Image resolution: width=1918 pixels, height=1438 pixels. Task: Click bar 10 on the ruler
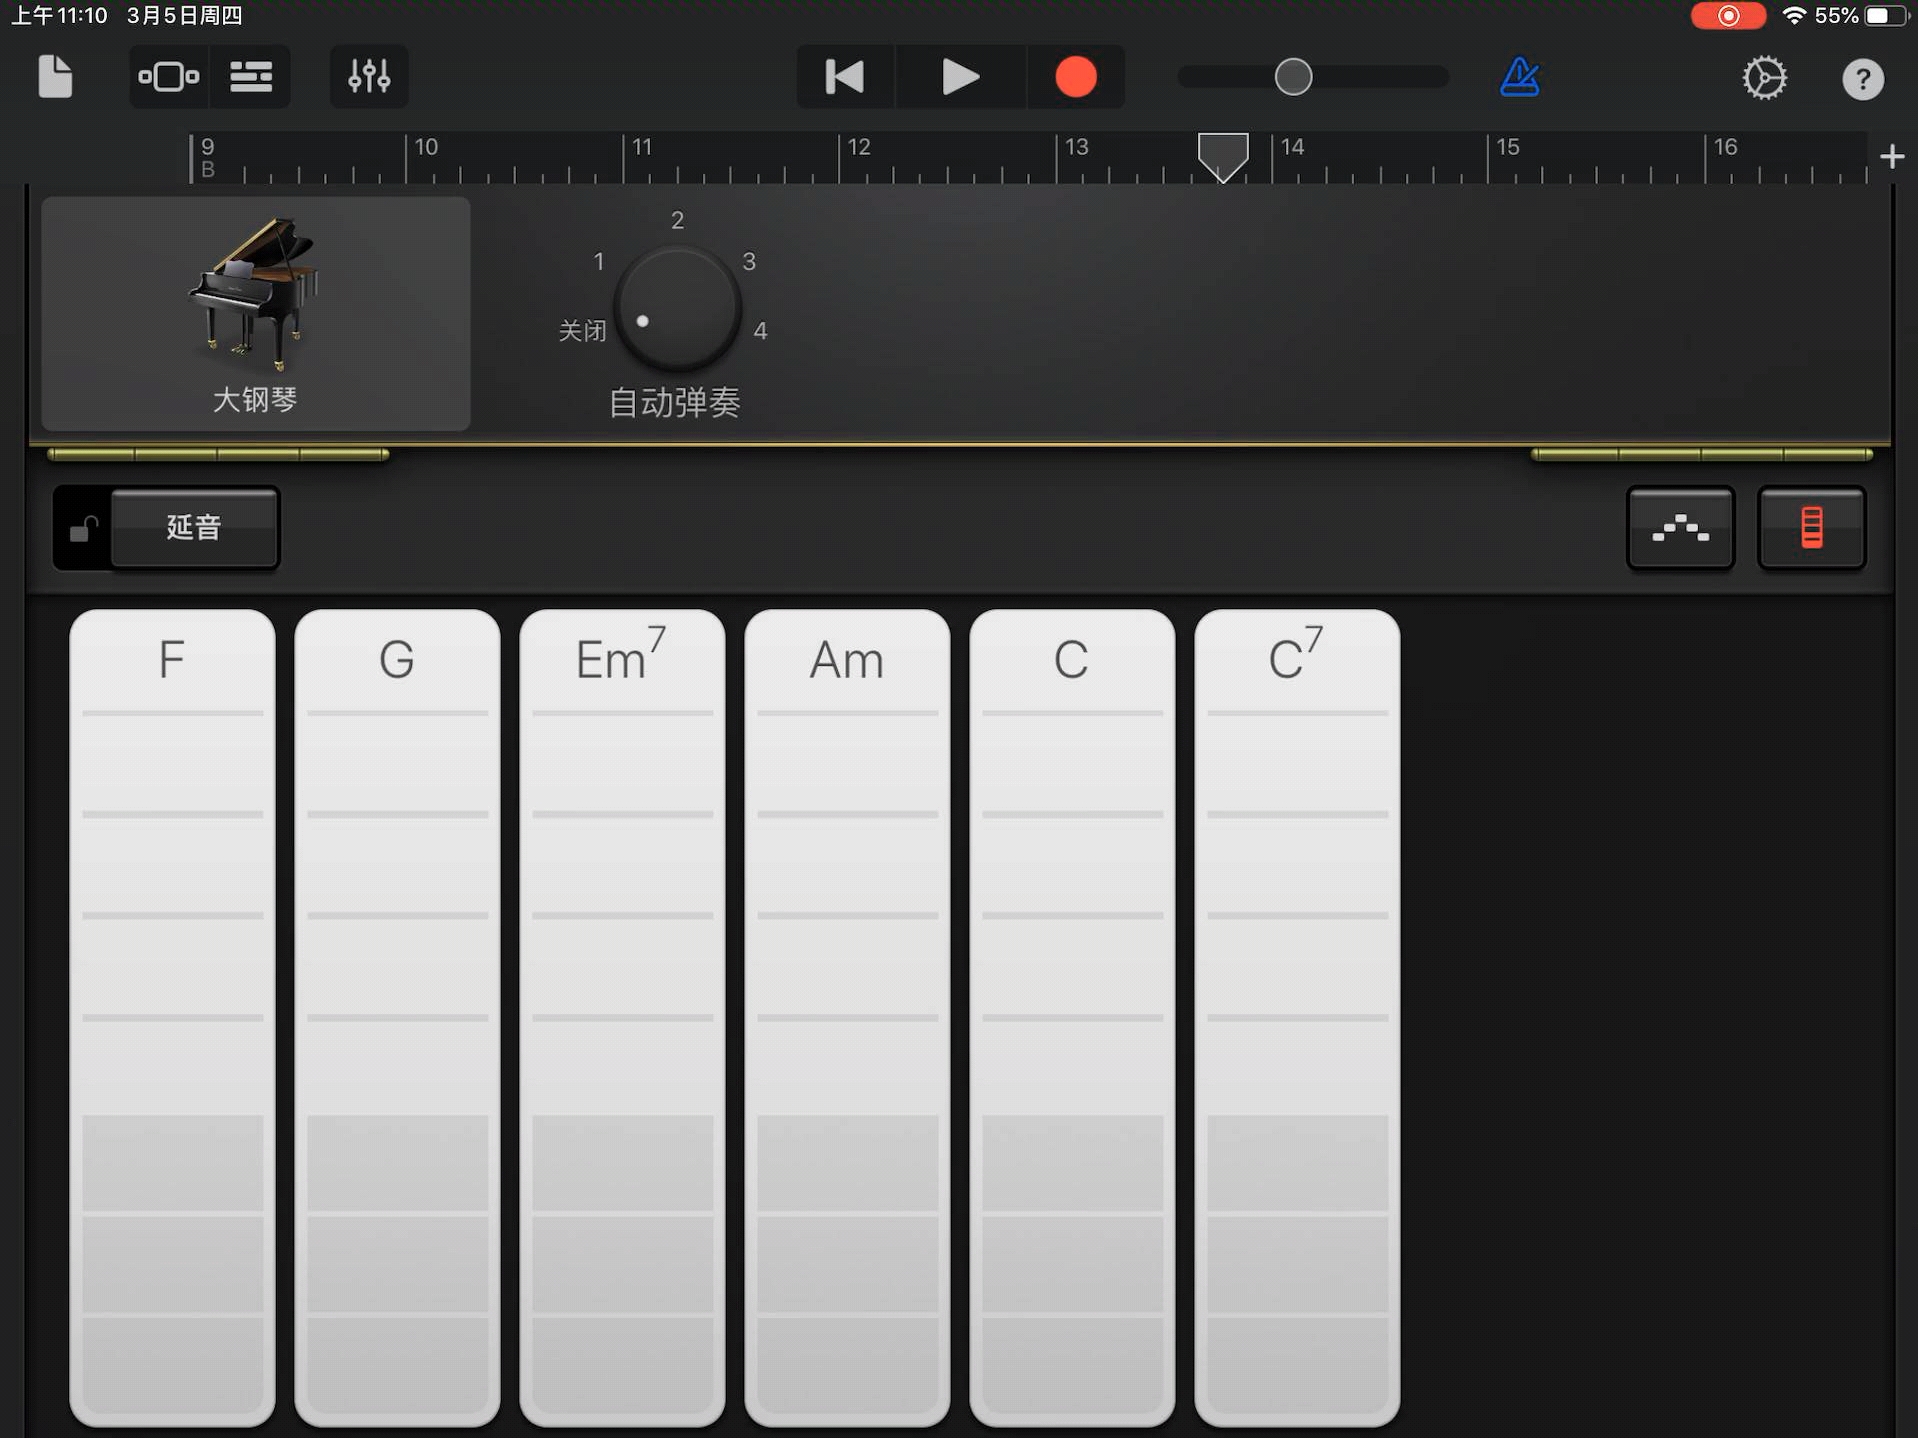click(426, 148)
